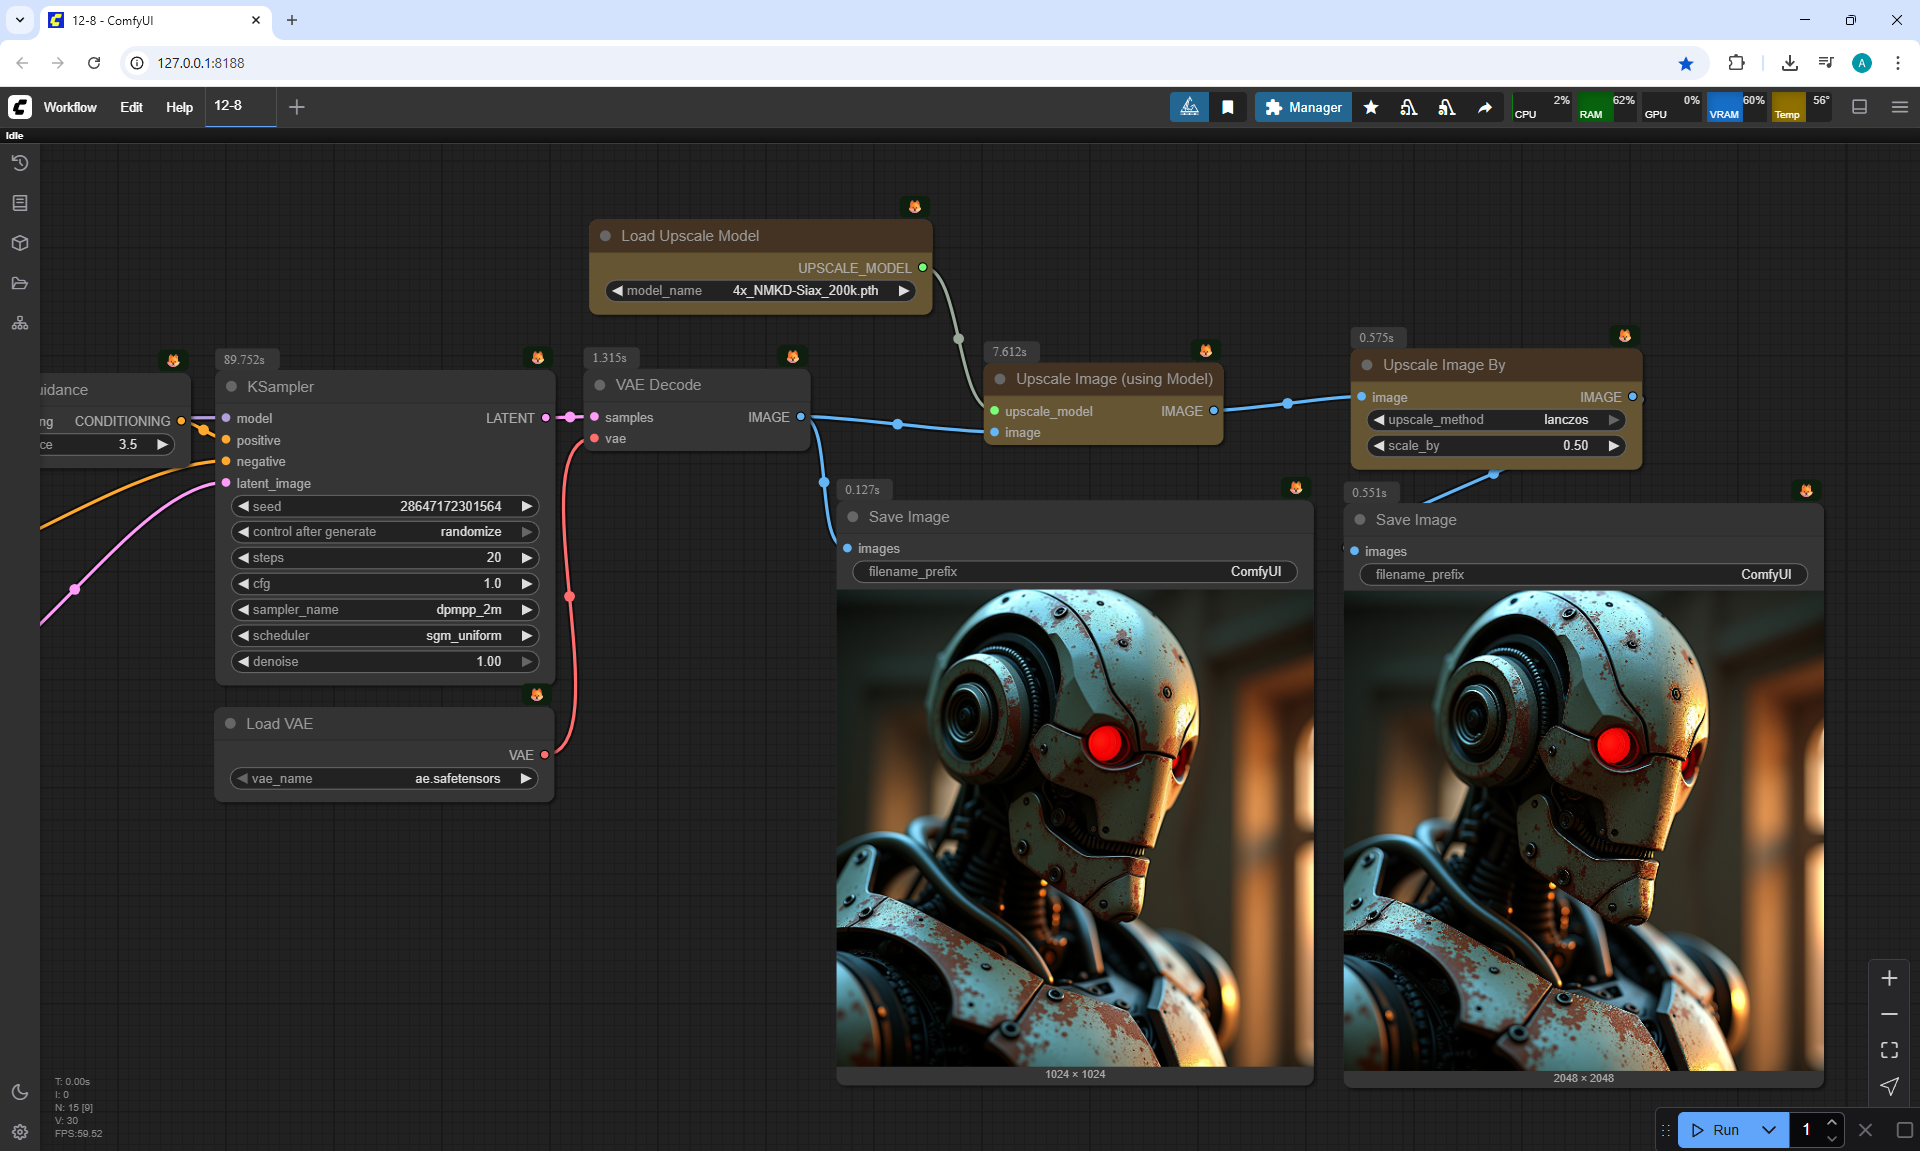Expand the Run button dropdown arrow
This screenshot has width=1920, height=1151.
coord(1768,1130)
